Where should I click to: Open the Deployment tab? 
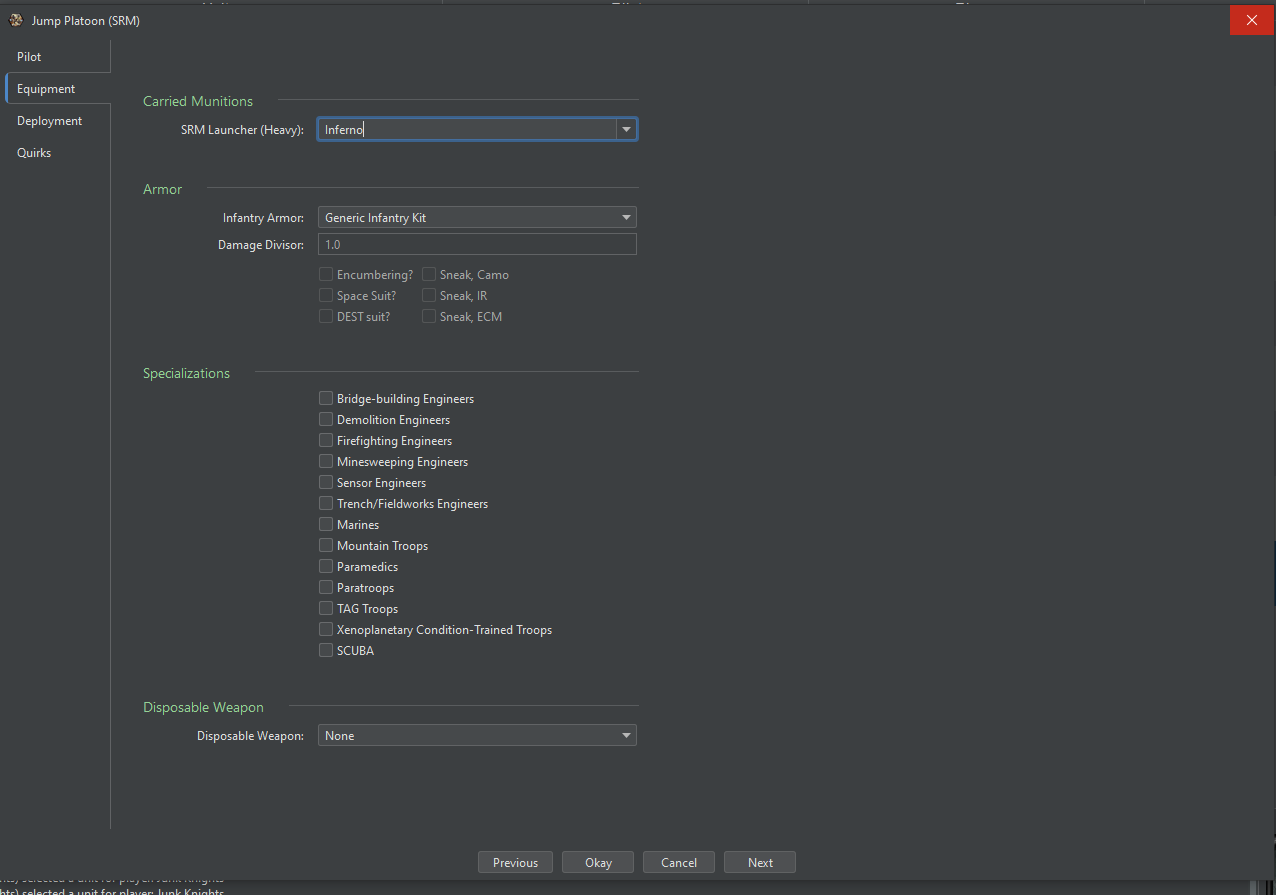[x=57, y=121]
